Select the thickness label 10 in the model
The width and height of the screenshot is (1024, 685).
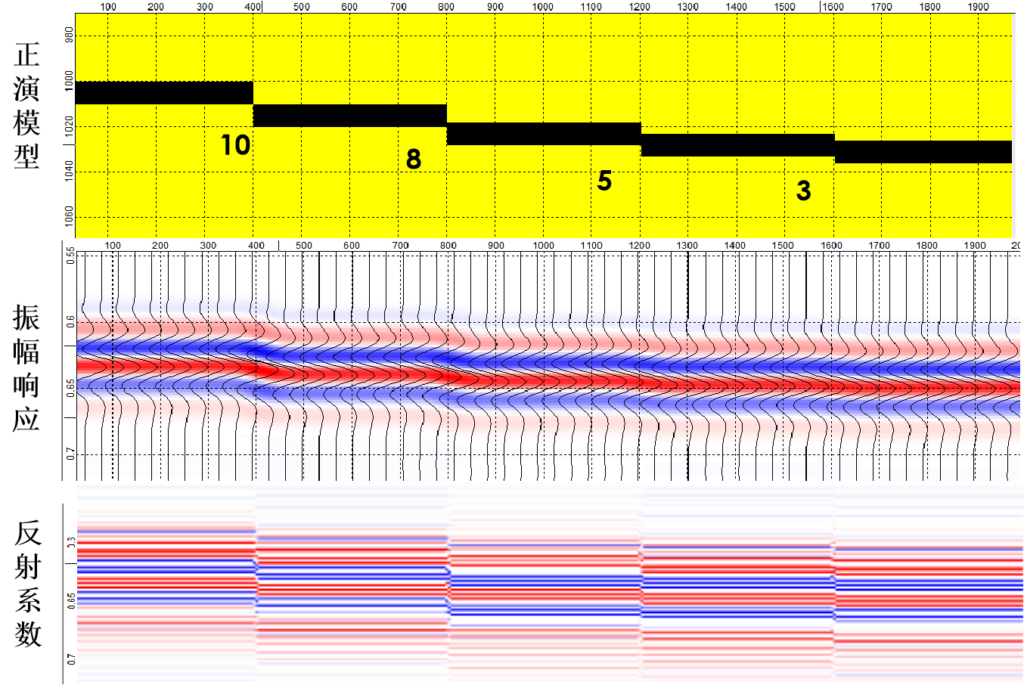(235, 145)
